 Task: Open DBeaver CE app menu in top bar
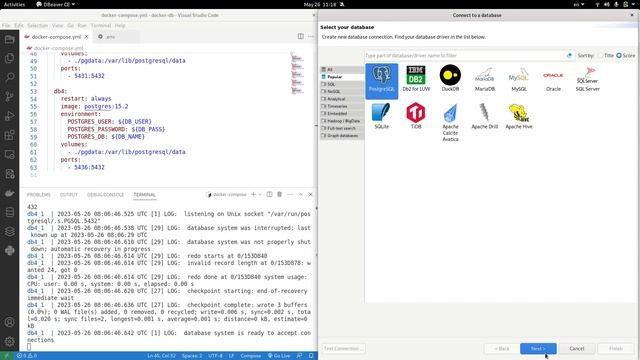pyautogui.click(x=56, y=4)
